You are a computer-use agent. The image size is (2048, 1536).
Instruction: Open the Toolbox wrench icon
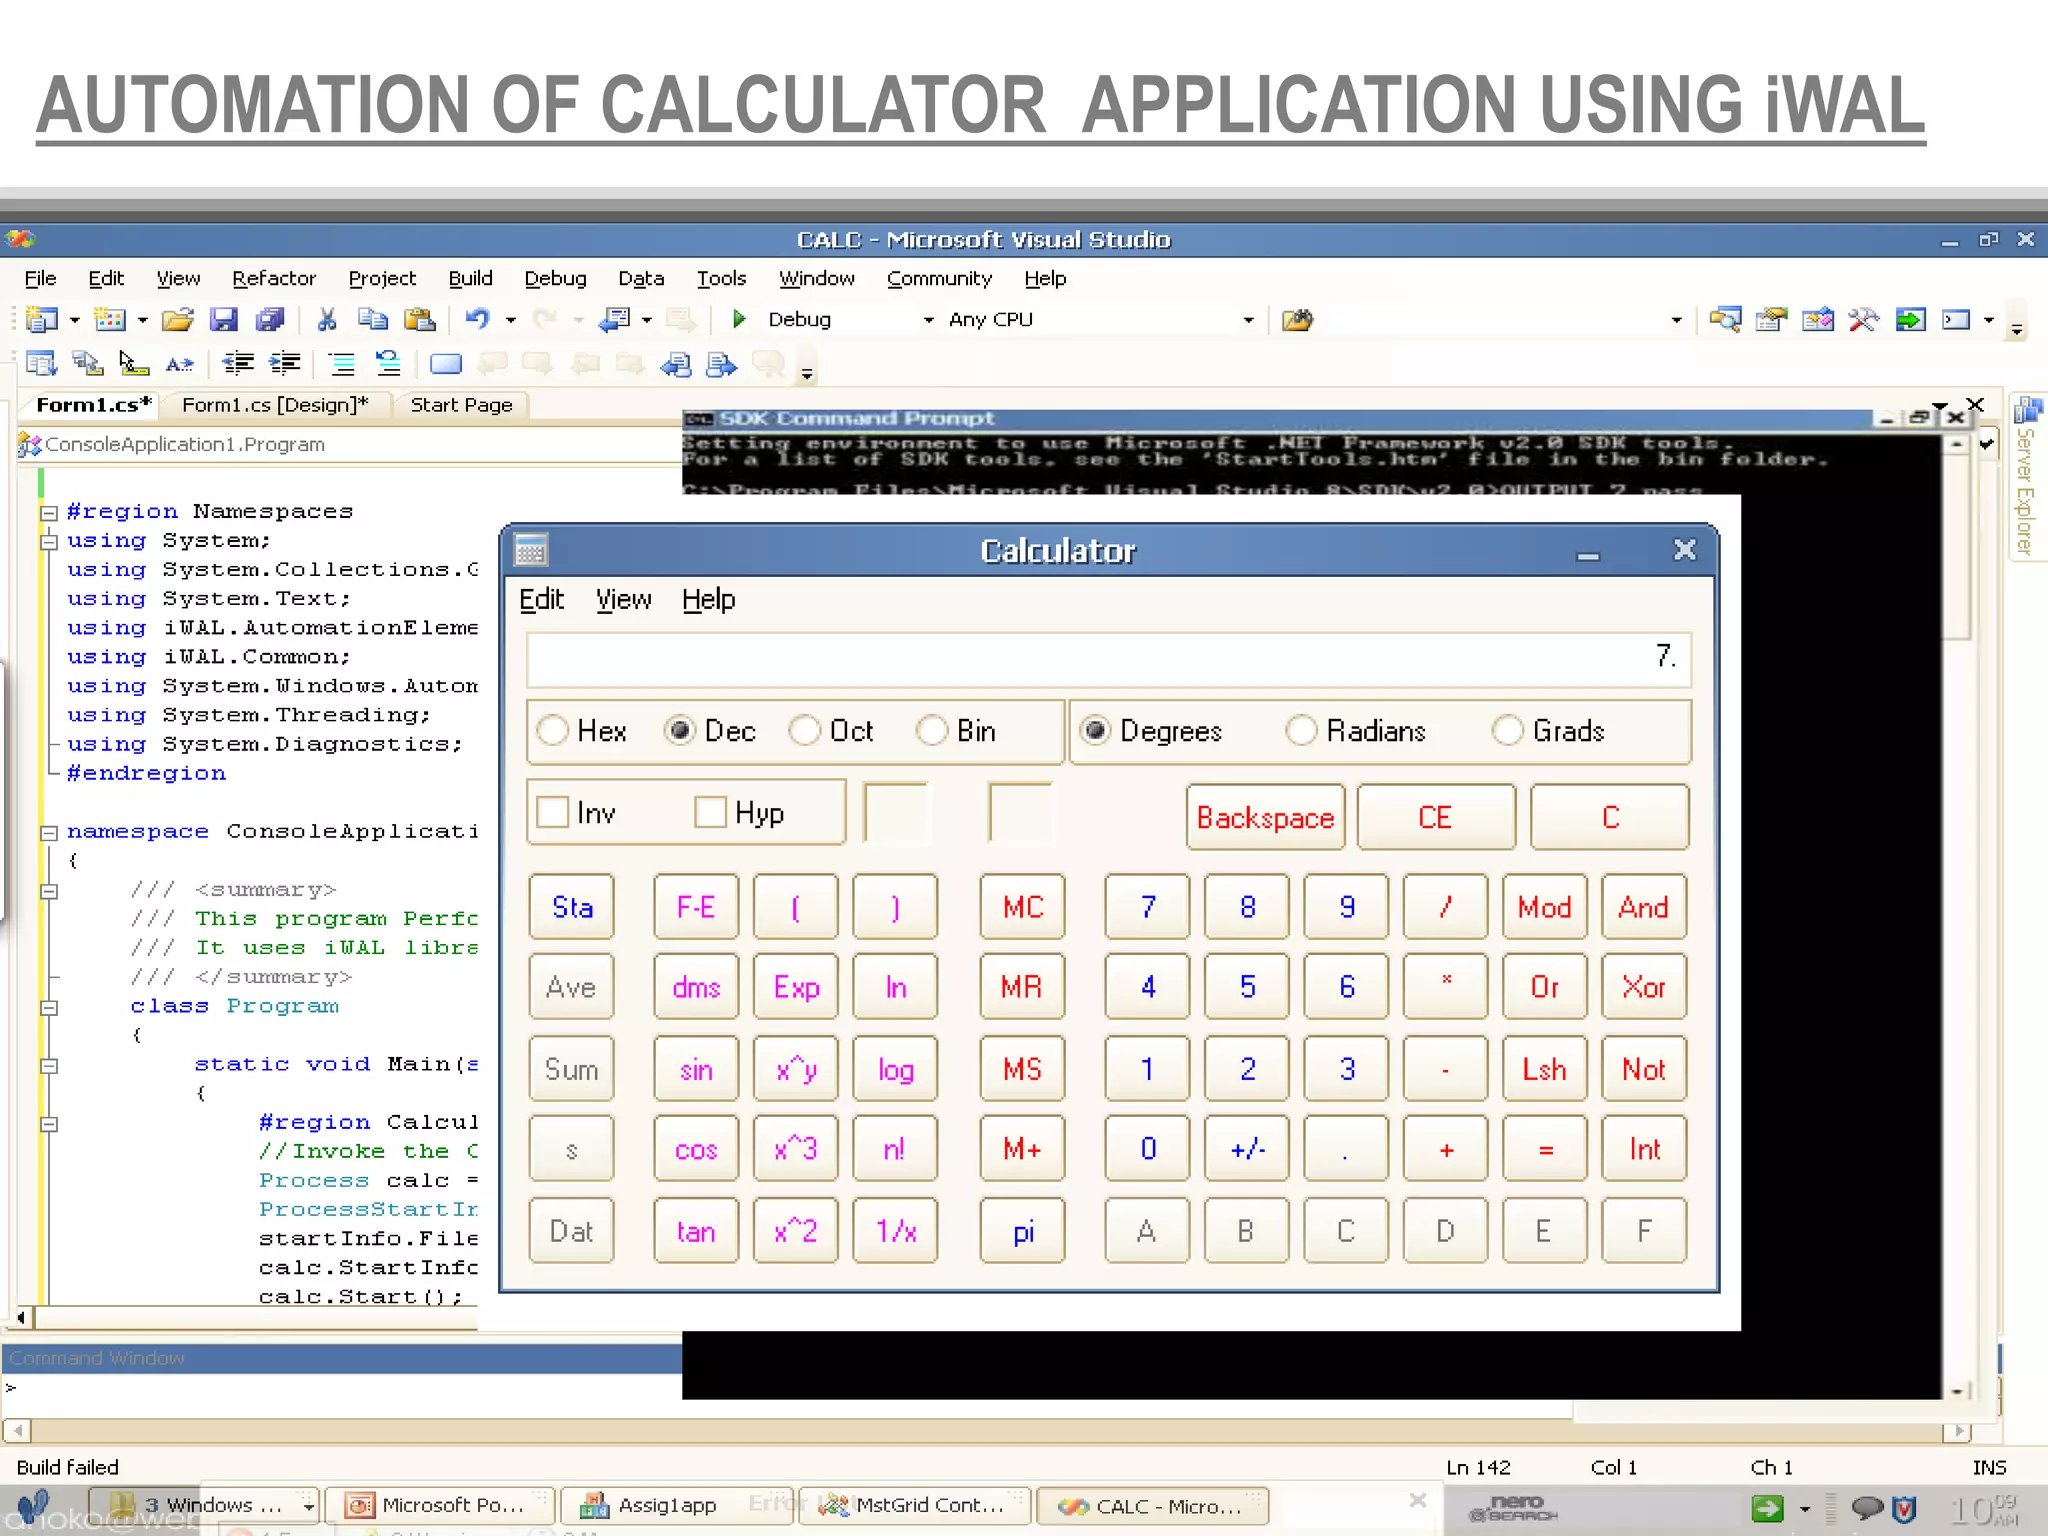(x=1863, y=320)
